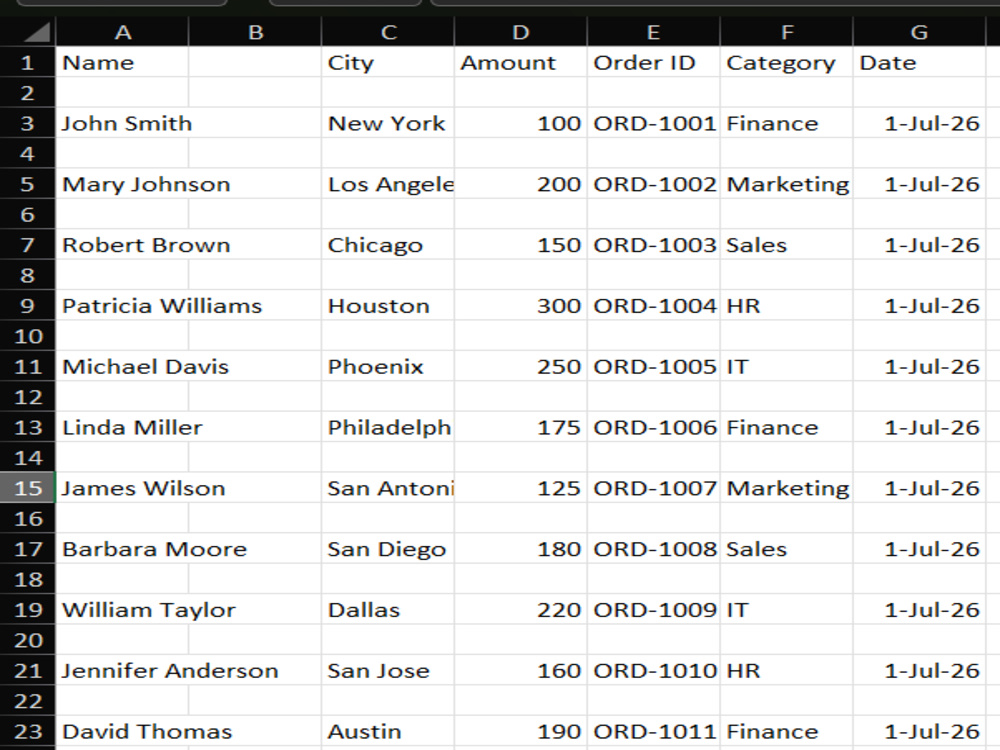Select the David Thomas cell
Screen dimensions: 1000x750
click(122, 731)
